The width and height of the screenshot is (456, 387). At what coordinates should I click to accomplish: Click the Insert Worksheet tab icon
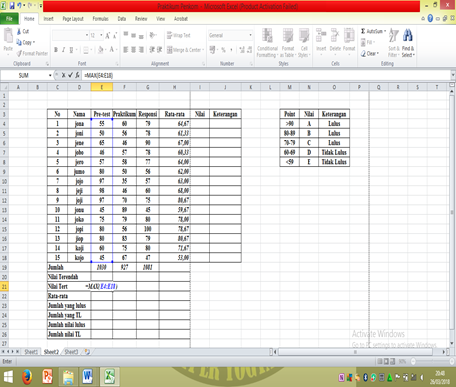(x=87, y=352)
